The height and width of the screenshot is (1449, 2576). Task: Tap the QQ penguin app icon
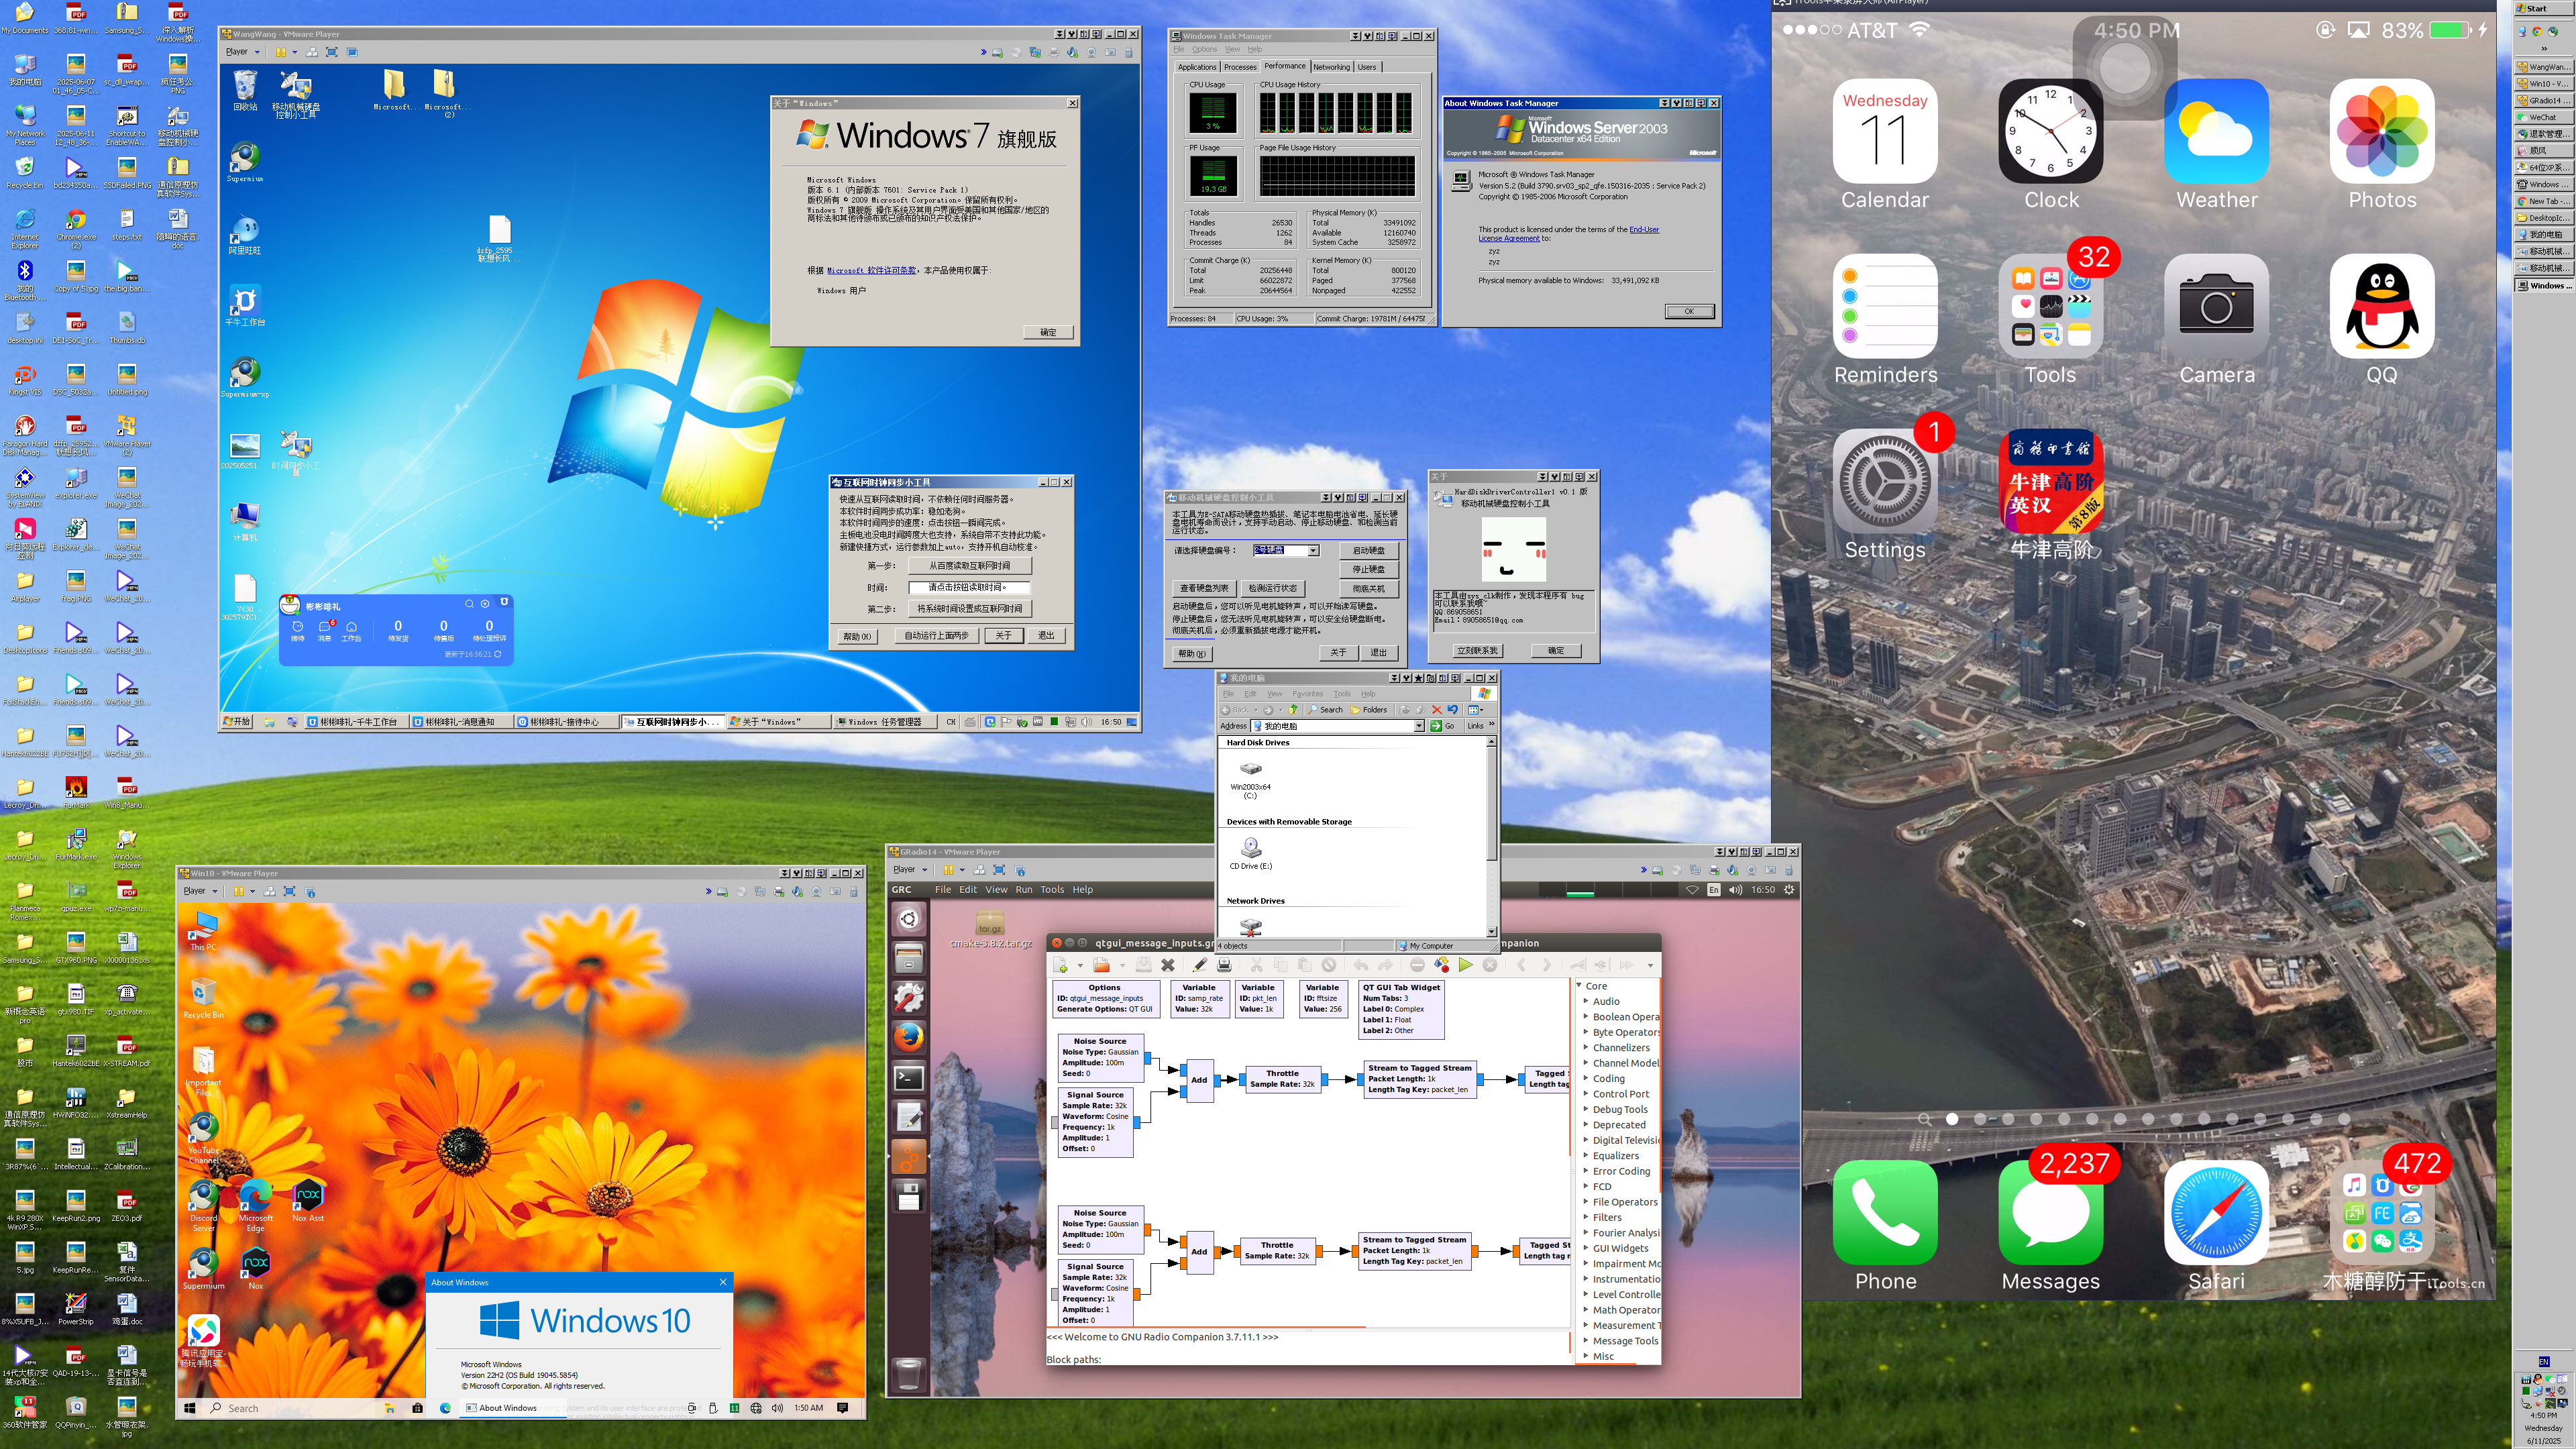click(x=2381, y=306)
